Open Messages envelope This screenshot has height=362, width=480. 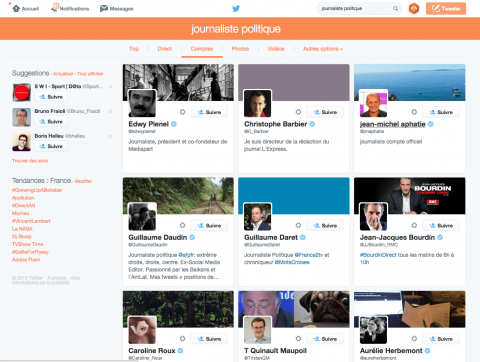(104, 8)
